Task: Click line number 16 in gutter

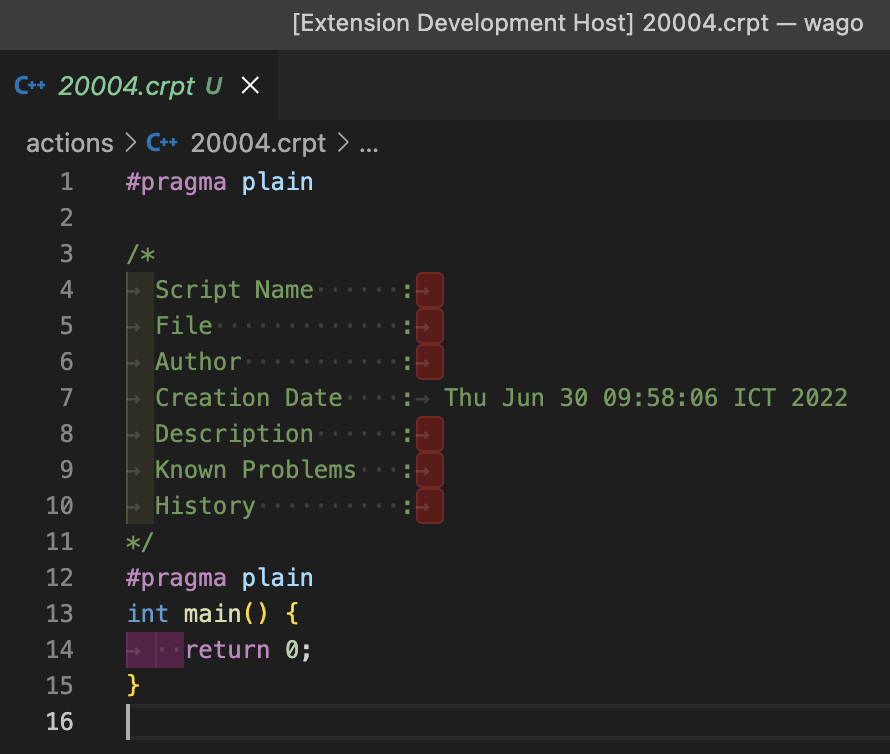Action: click(x=60, y=721)
